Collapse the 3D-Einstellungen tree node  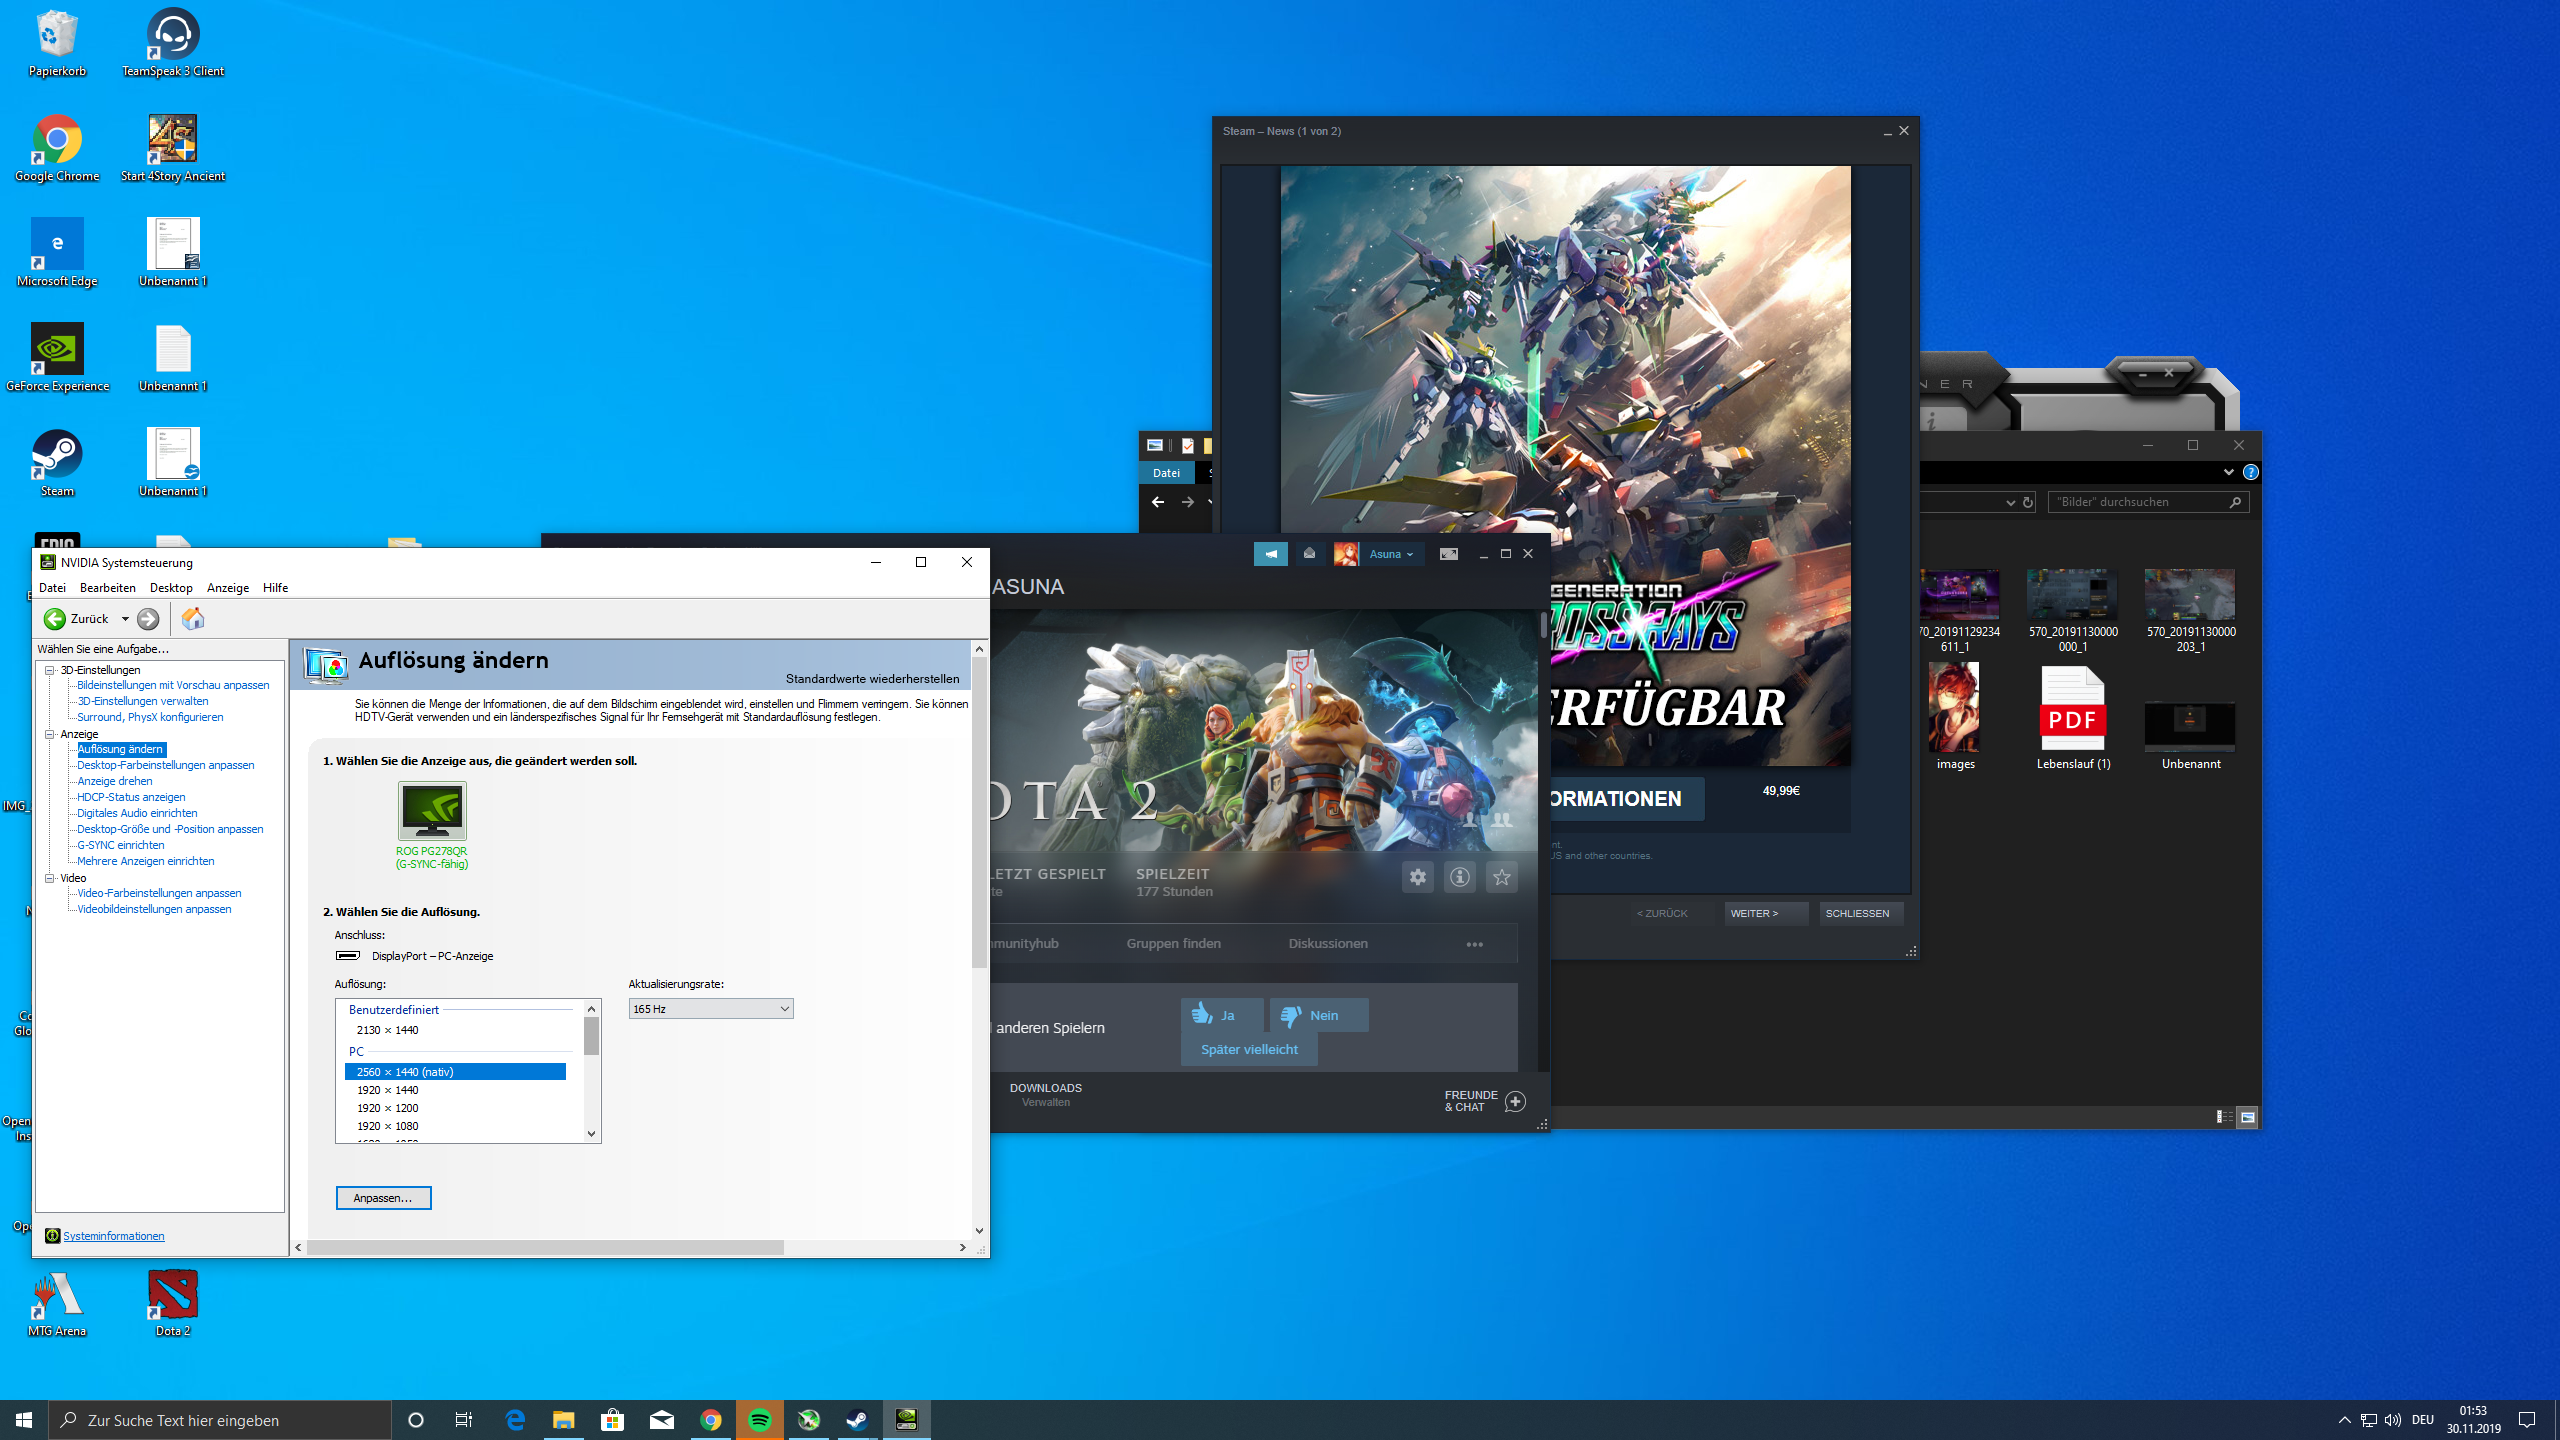pyautogui.click(x=49, y=670)
